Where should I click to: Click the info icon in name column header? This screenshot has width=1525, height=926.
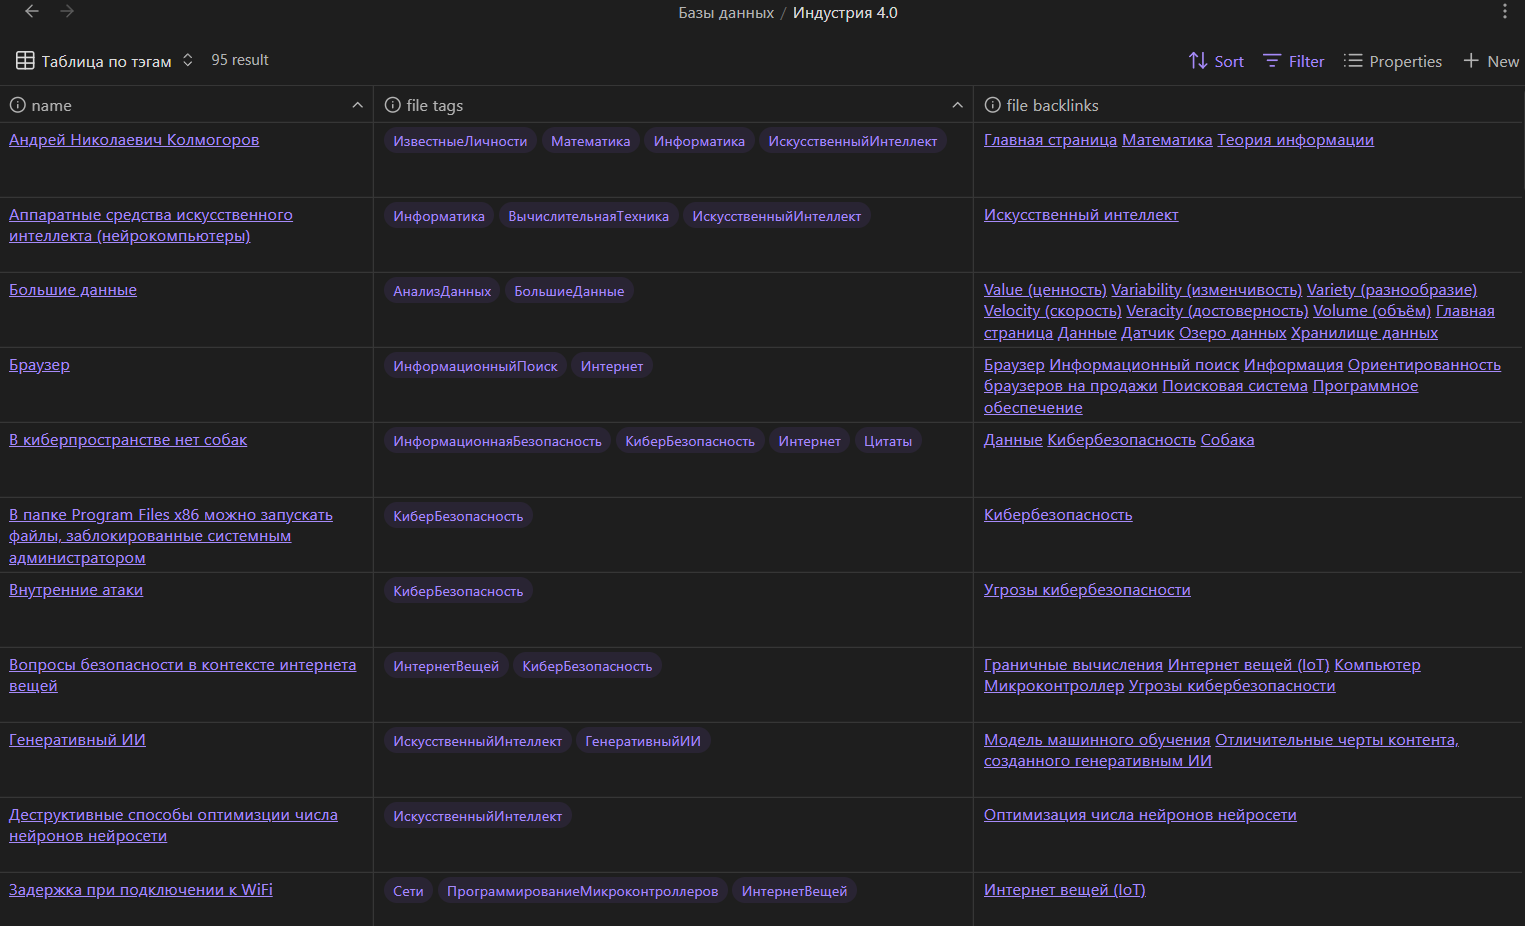[x=18, y=105]
